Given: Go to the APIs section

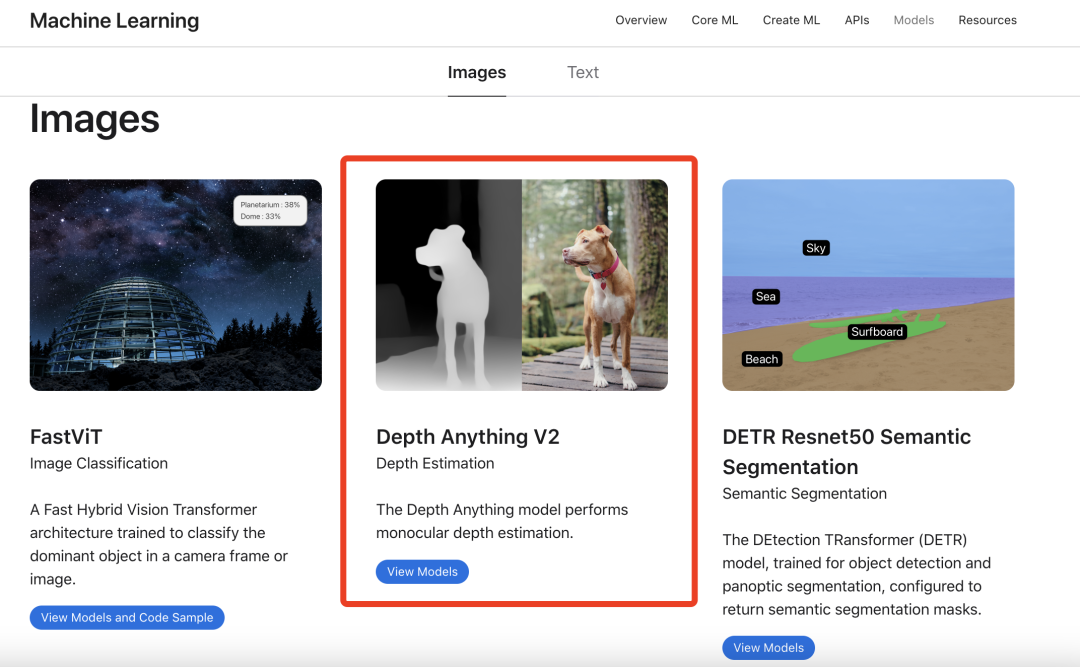Looking at the screenshot, I should tap(856, 20).
